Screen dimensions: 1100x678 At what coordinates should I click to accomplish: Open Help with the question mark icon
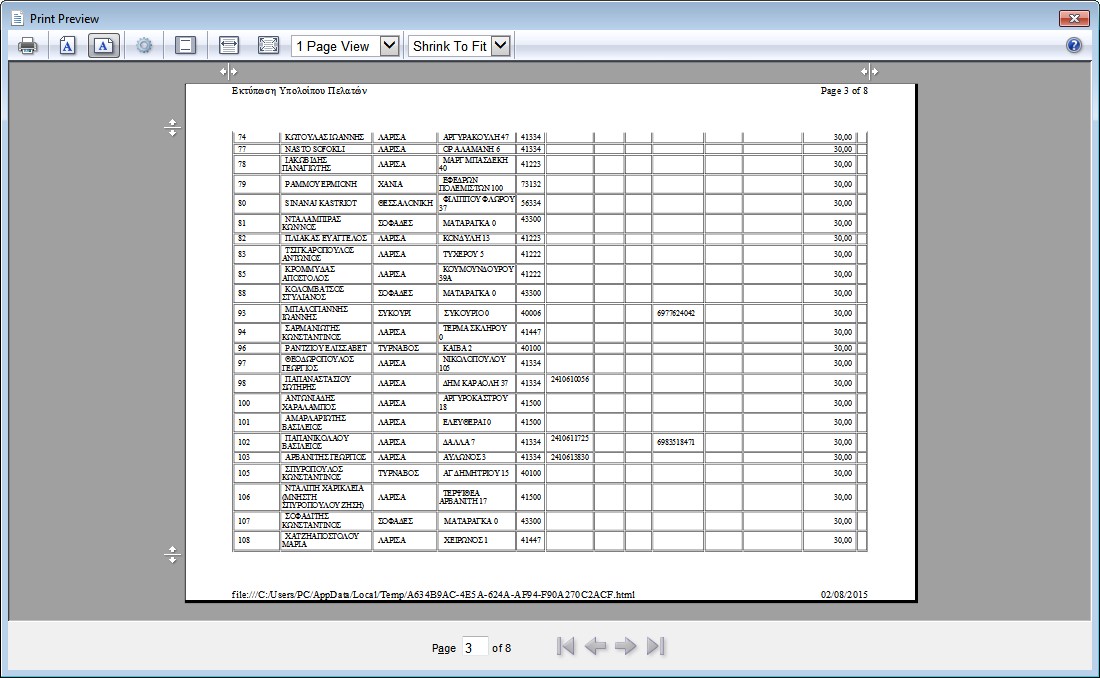tap(1074, 46)
